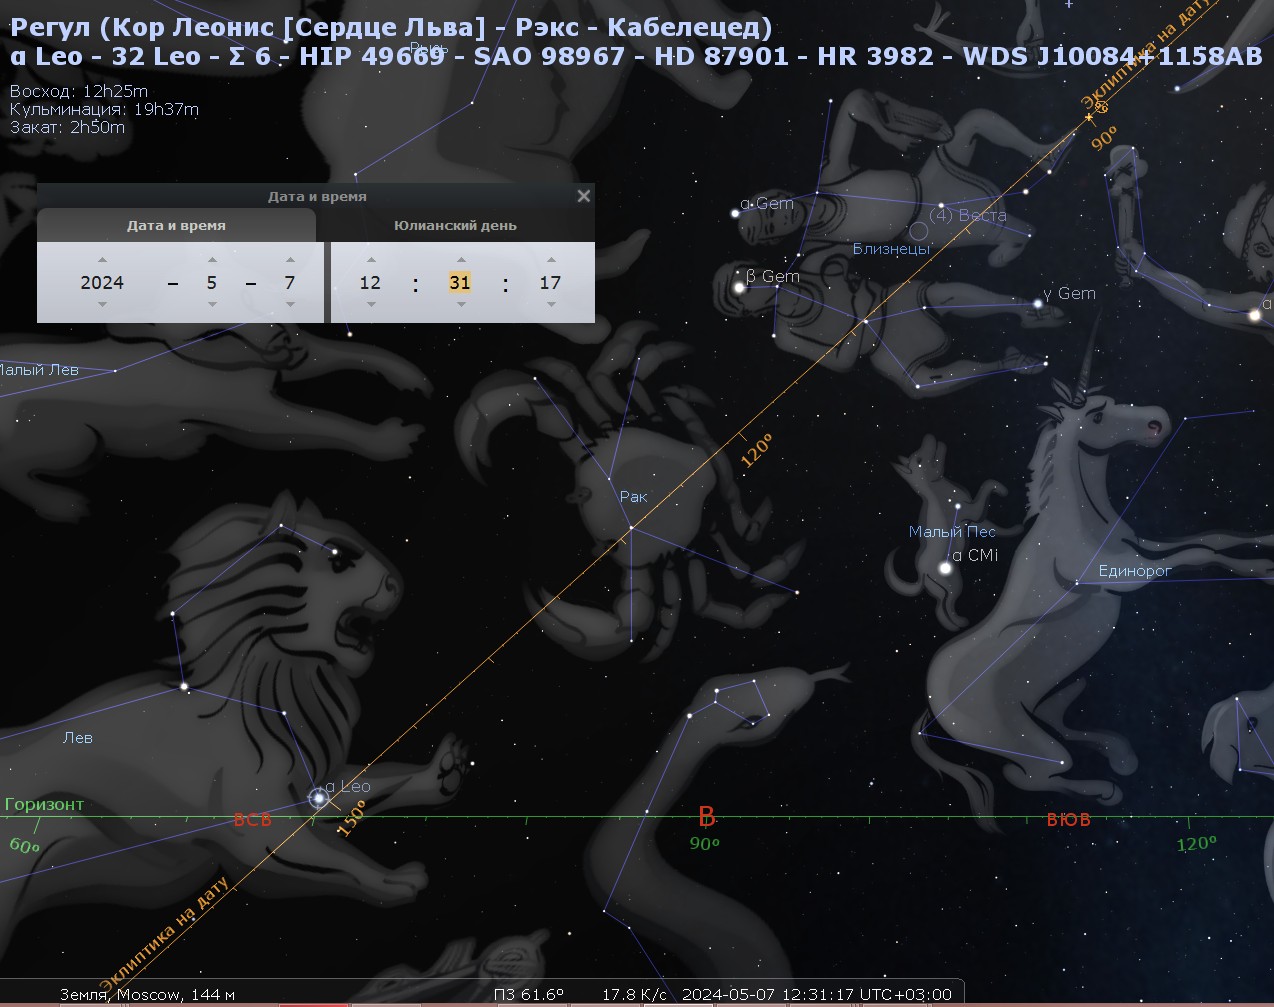This screenshot has width=1274, height=1007.
Task: Increase the month 5 with up arrow
Action: (x=212, y=260)
